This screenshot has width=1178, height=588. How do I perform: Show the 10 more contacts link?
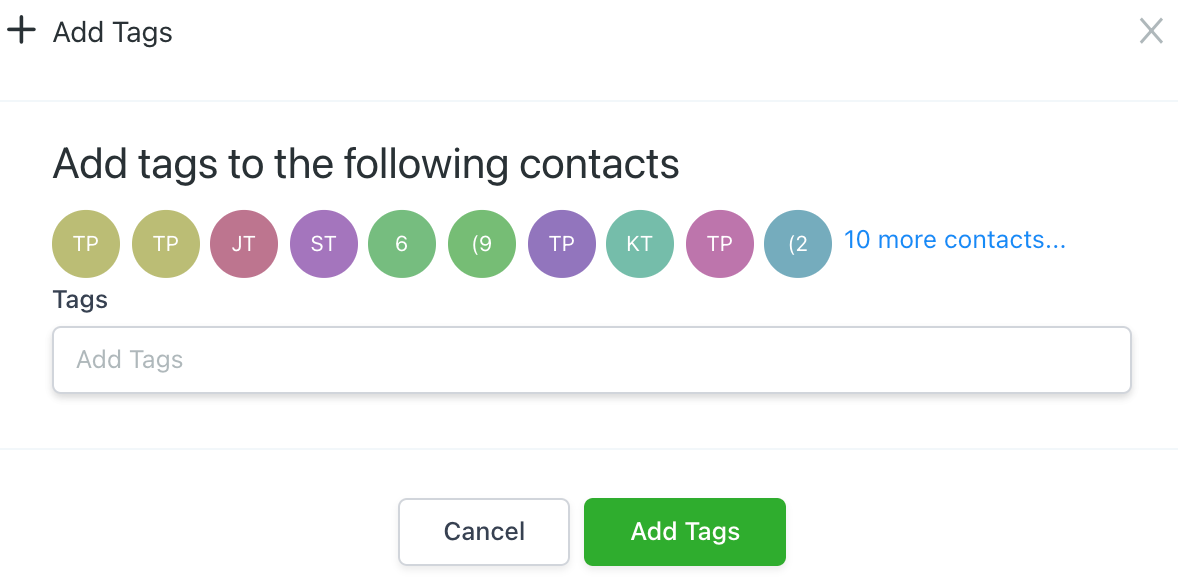coord(954,240)
